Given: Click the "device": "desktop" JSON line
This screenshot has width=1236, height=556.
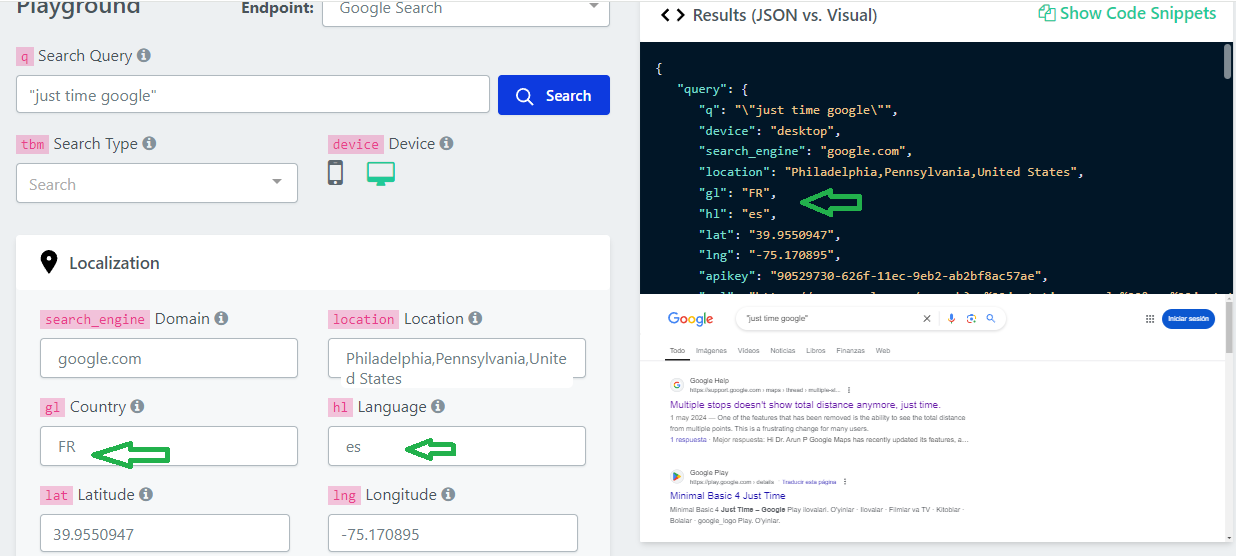Looking at the screenshot, I should coord(770,130).
